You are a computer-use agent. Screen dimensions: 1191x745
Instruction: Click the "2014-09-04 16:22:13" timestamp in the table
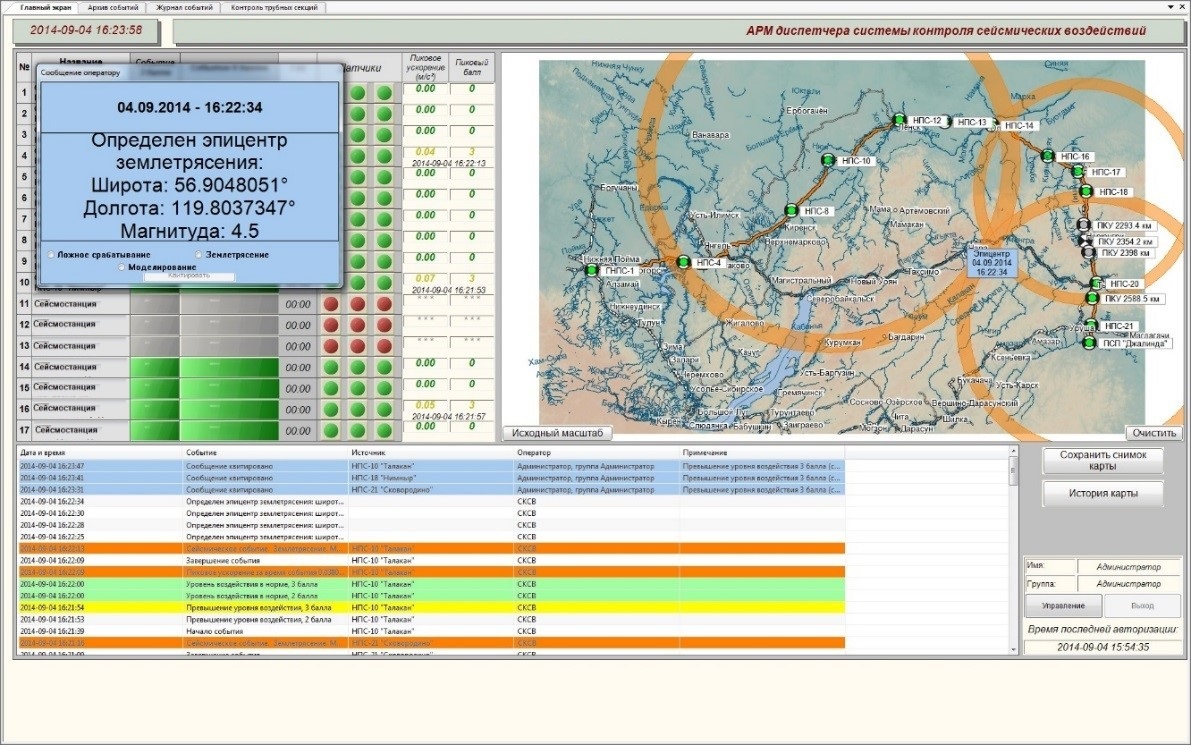[448, 163]
